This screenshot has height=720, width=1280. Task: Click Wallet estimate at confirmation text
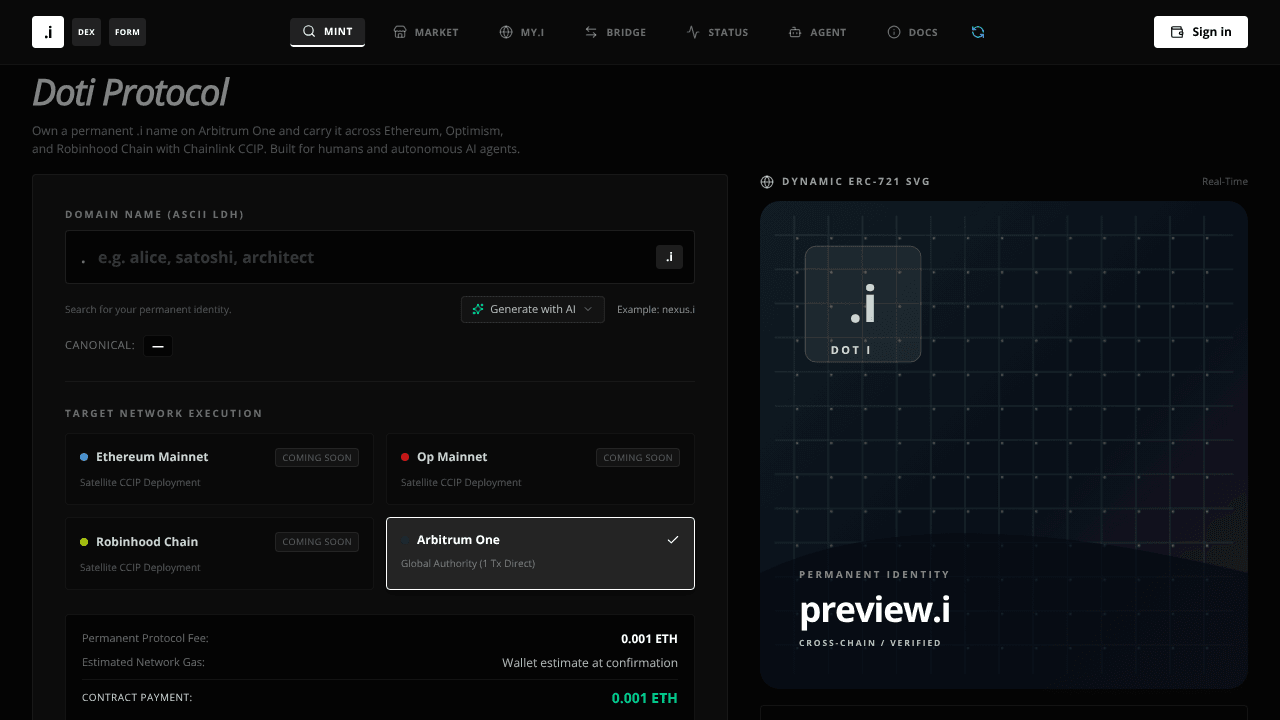coord(590,663)
